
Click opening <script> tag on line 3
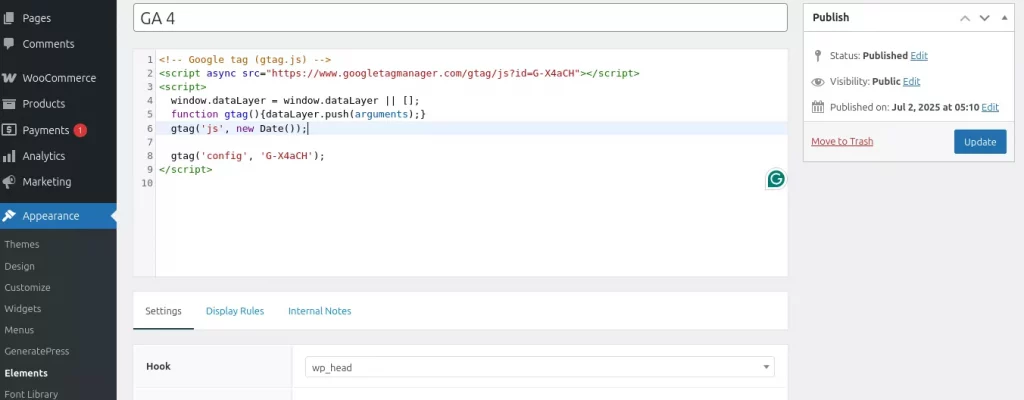pyautogui.click(x=183, y=87)
